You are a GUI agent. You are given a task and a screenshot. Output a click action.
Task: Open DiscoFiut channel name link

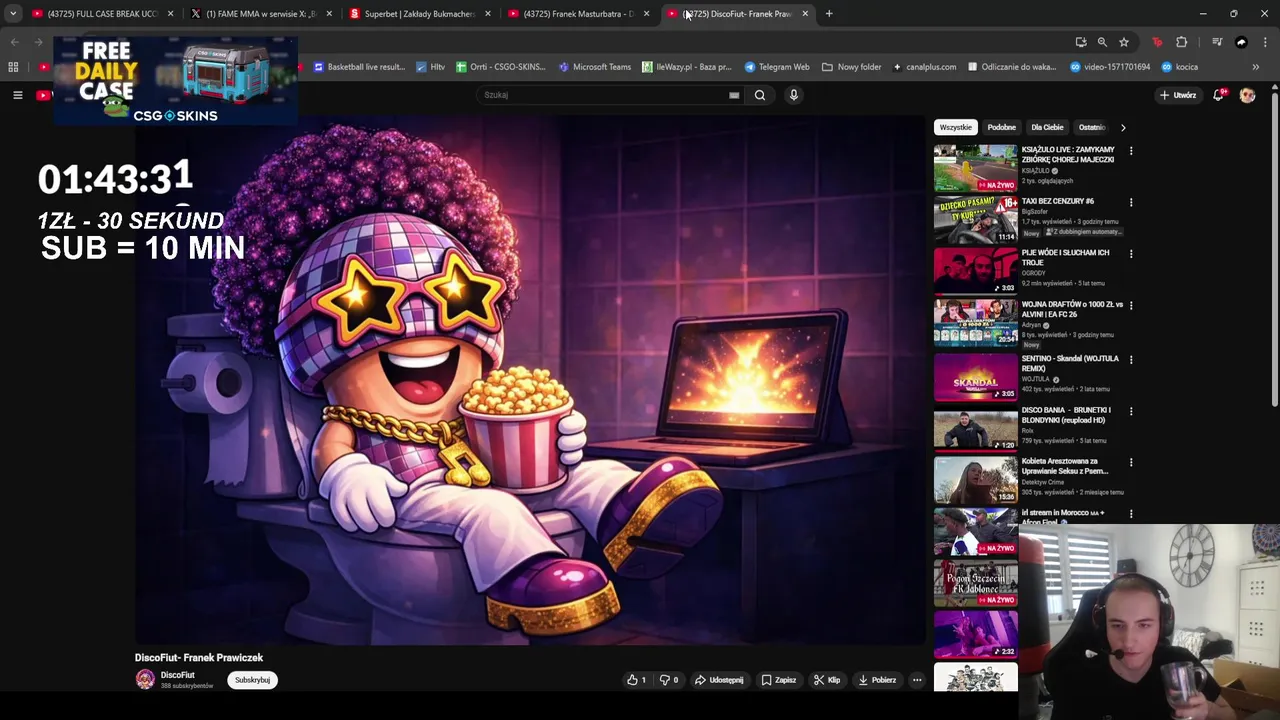pyautogui.click(x=177, y=675)
